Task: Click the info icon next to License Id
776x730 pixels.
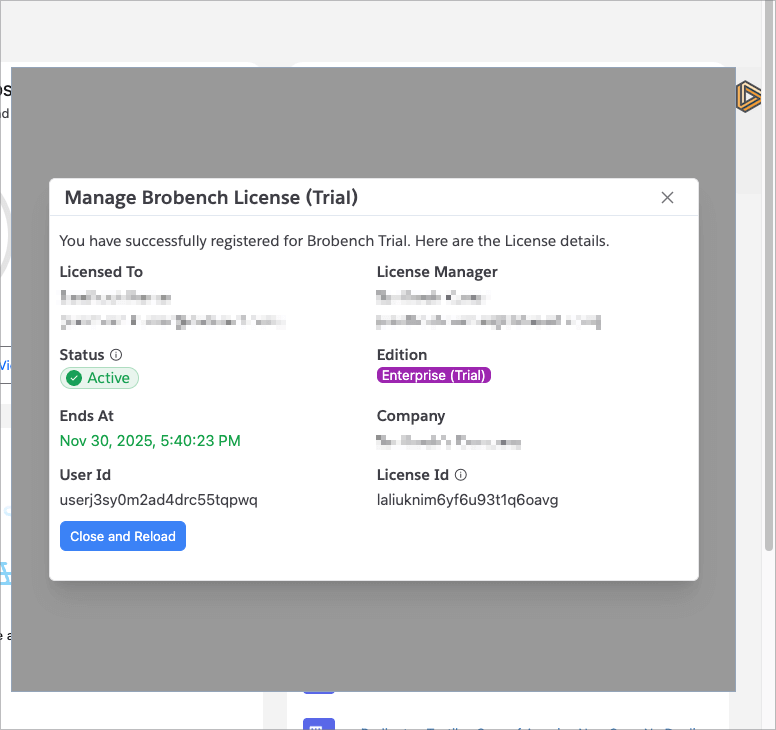Action: (x=461, y=476)
